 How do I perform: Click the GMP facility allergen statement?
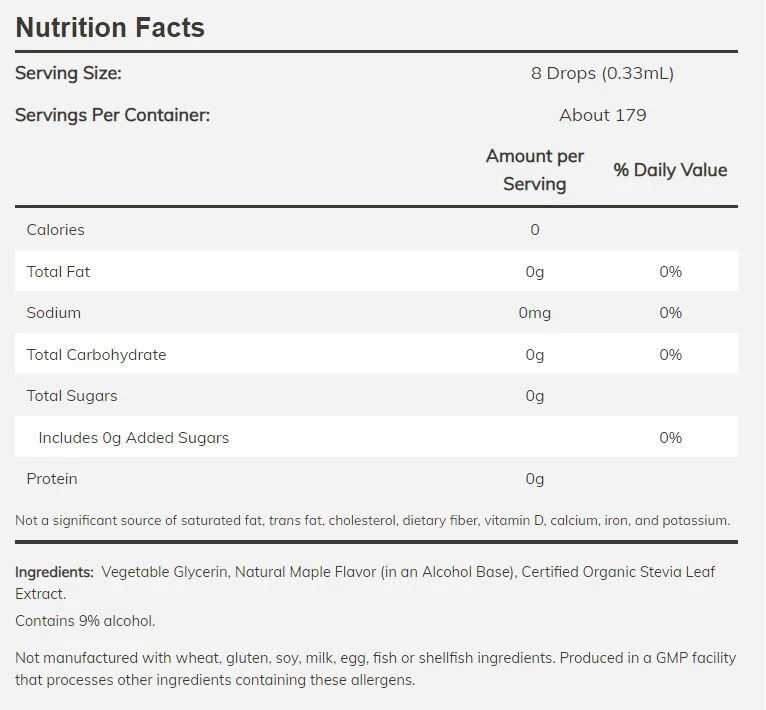(375, 669)
